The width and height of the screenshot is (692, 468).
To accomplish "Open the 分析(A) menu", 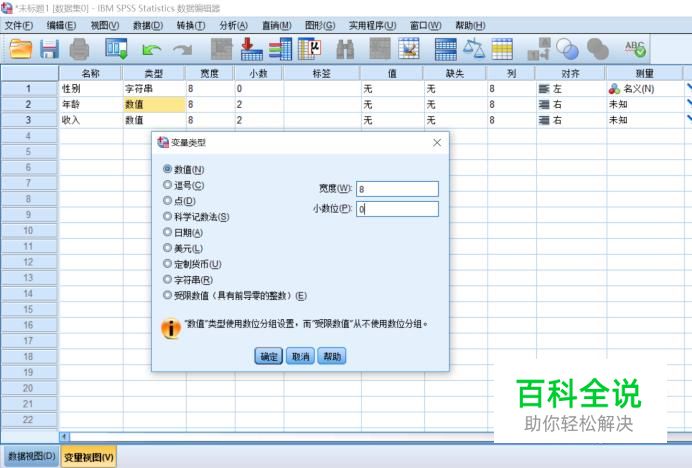I will coord(233,26).
